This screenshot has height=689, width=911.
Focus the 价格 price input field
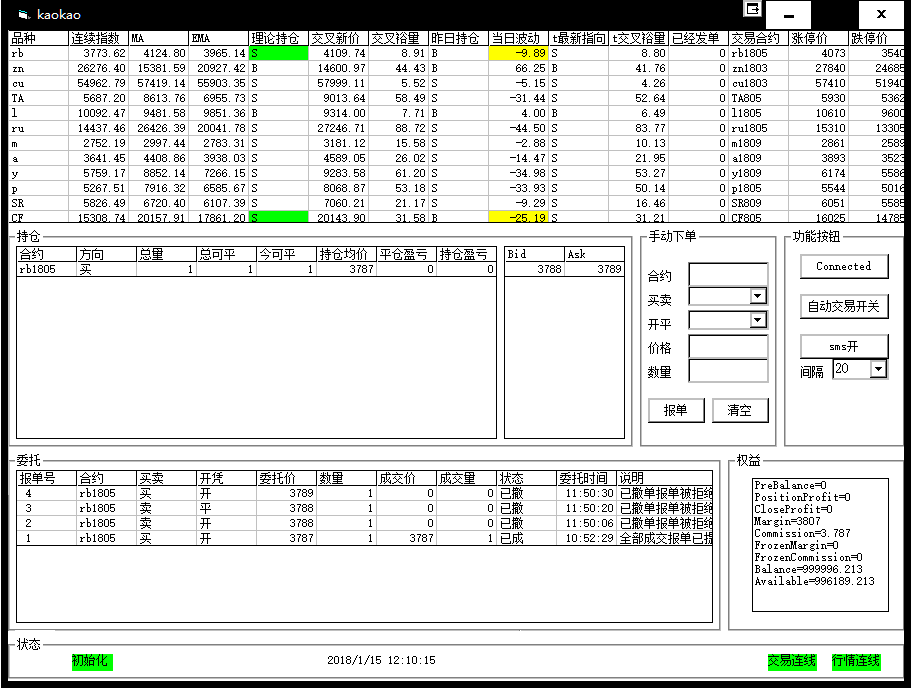[x=728, y=347]
